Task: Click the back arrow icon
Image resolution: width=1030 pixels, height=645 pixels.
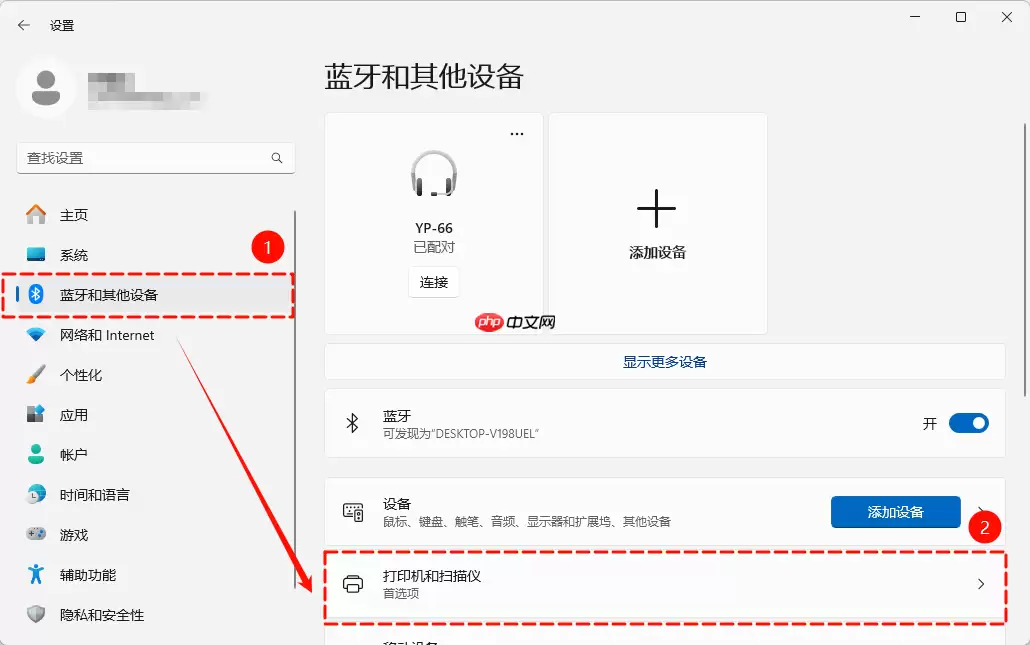Action: [x=24, y=26]
